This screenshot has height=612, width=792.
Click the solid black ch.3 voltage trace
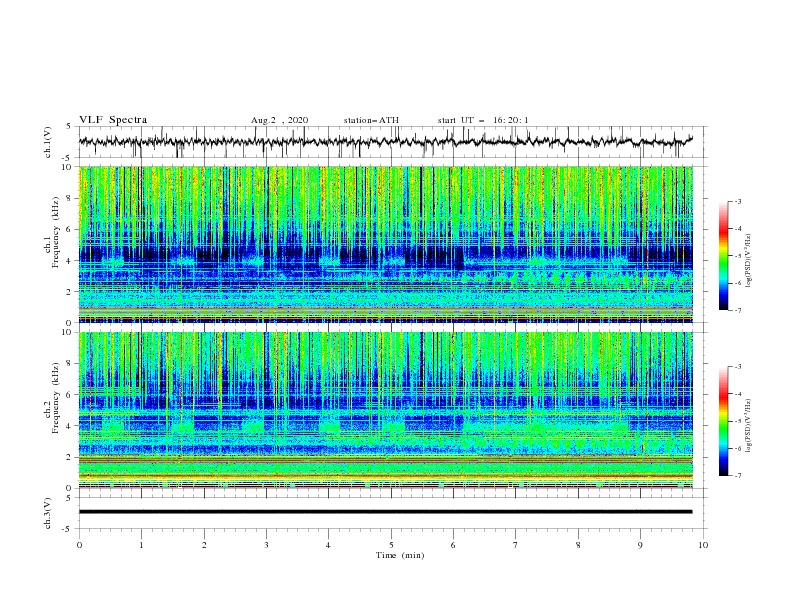[x=385, y=512]
